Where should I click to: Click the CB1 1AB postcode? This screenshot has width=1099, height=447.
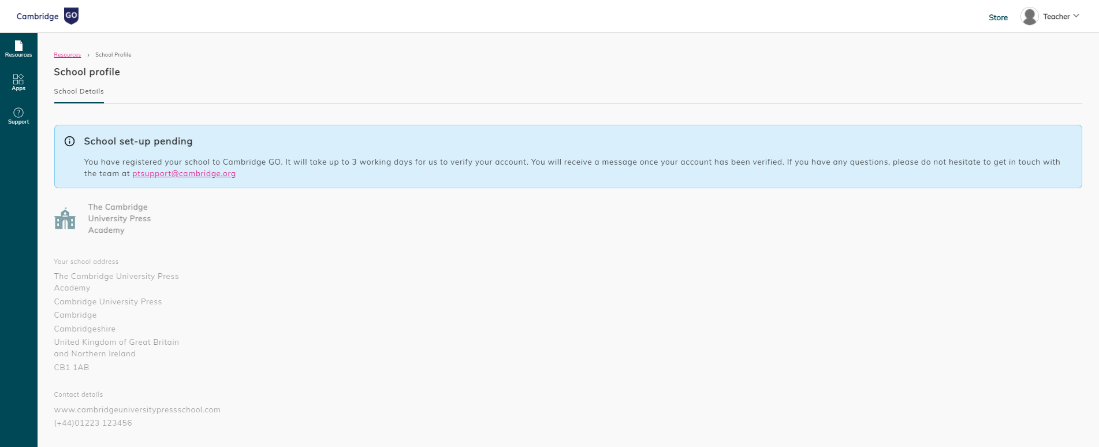click(x=71, y=367)
